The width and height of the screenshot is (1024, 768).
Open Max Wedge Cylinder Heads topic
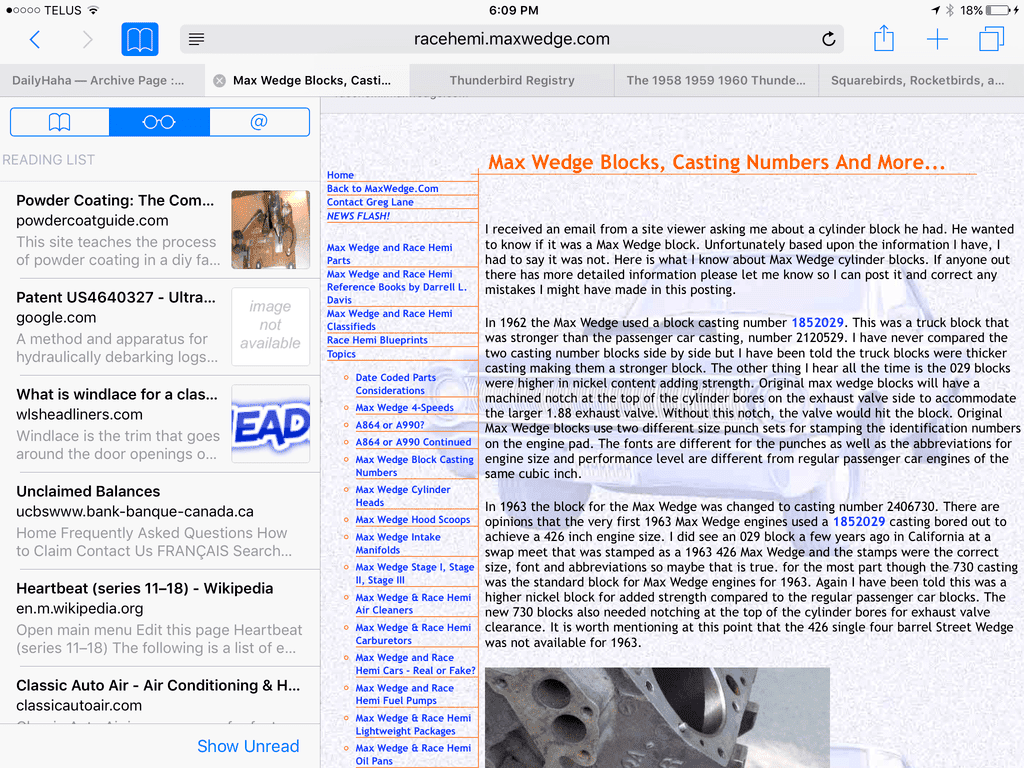point(403,496)
